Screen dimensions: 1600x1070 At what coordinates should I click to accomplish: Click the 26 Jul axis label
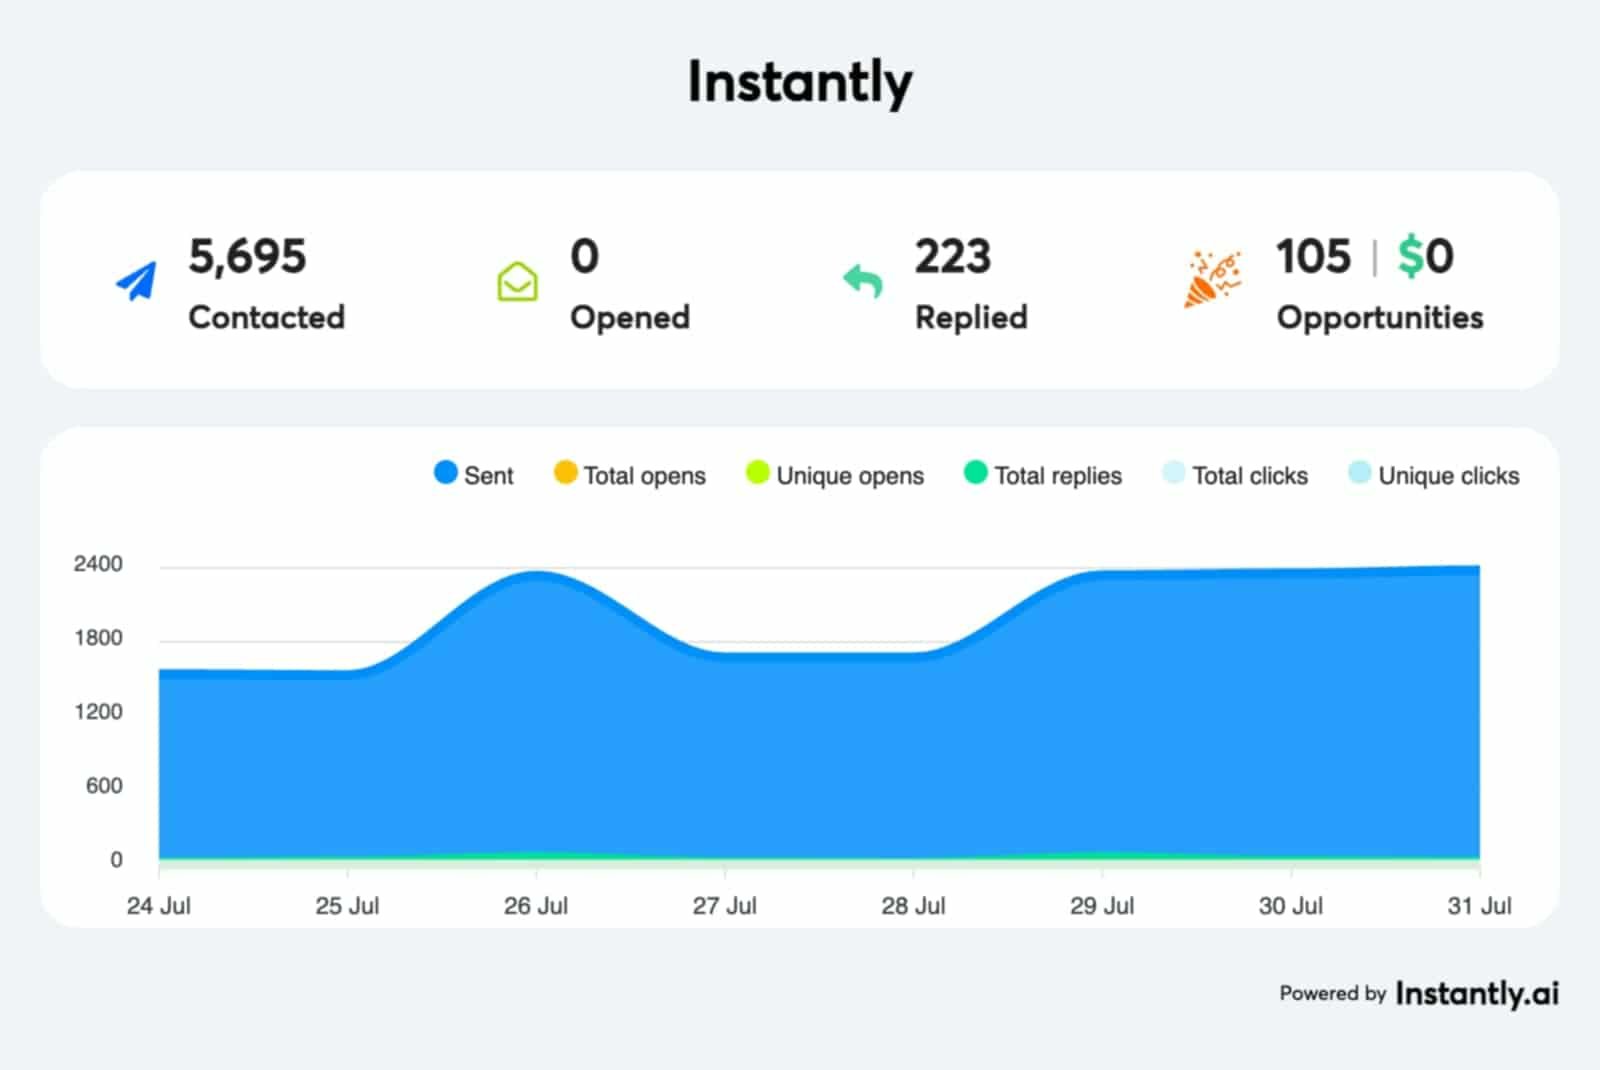click(x=535, y=906)
